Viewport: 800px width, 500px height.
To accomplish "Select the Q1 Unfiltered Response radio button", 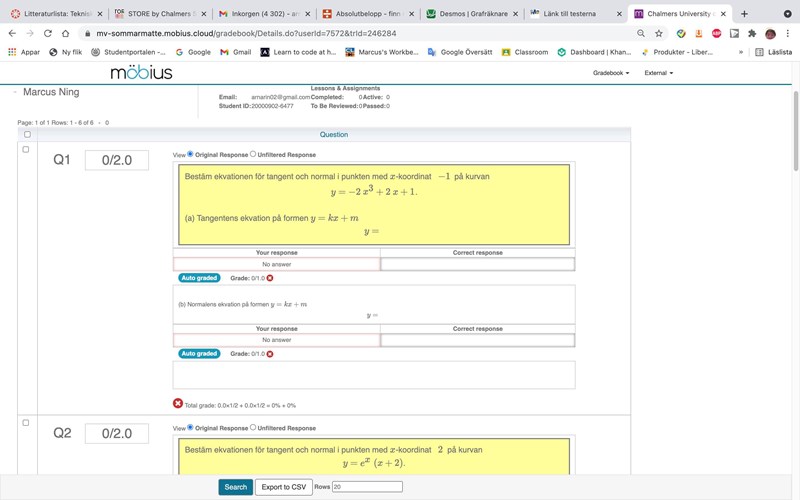I will coord(253,155).
